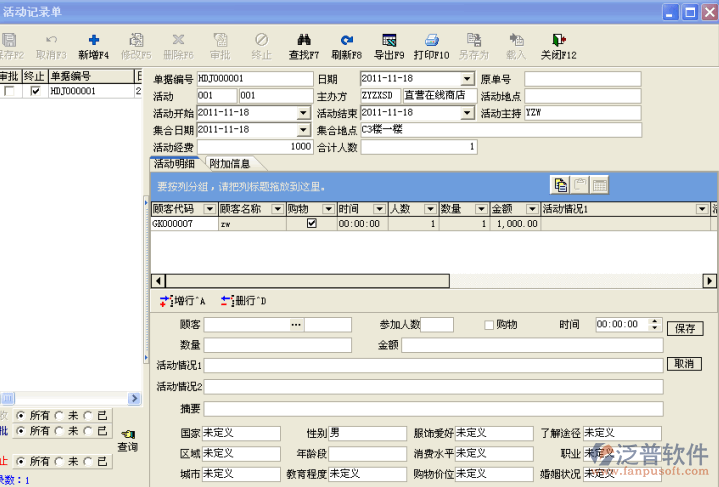Click the 查询 query icon in left panel
This screenshot has height=487, width=719.
point(128,435)
